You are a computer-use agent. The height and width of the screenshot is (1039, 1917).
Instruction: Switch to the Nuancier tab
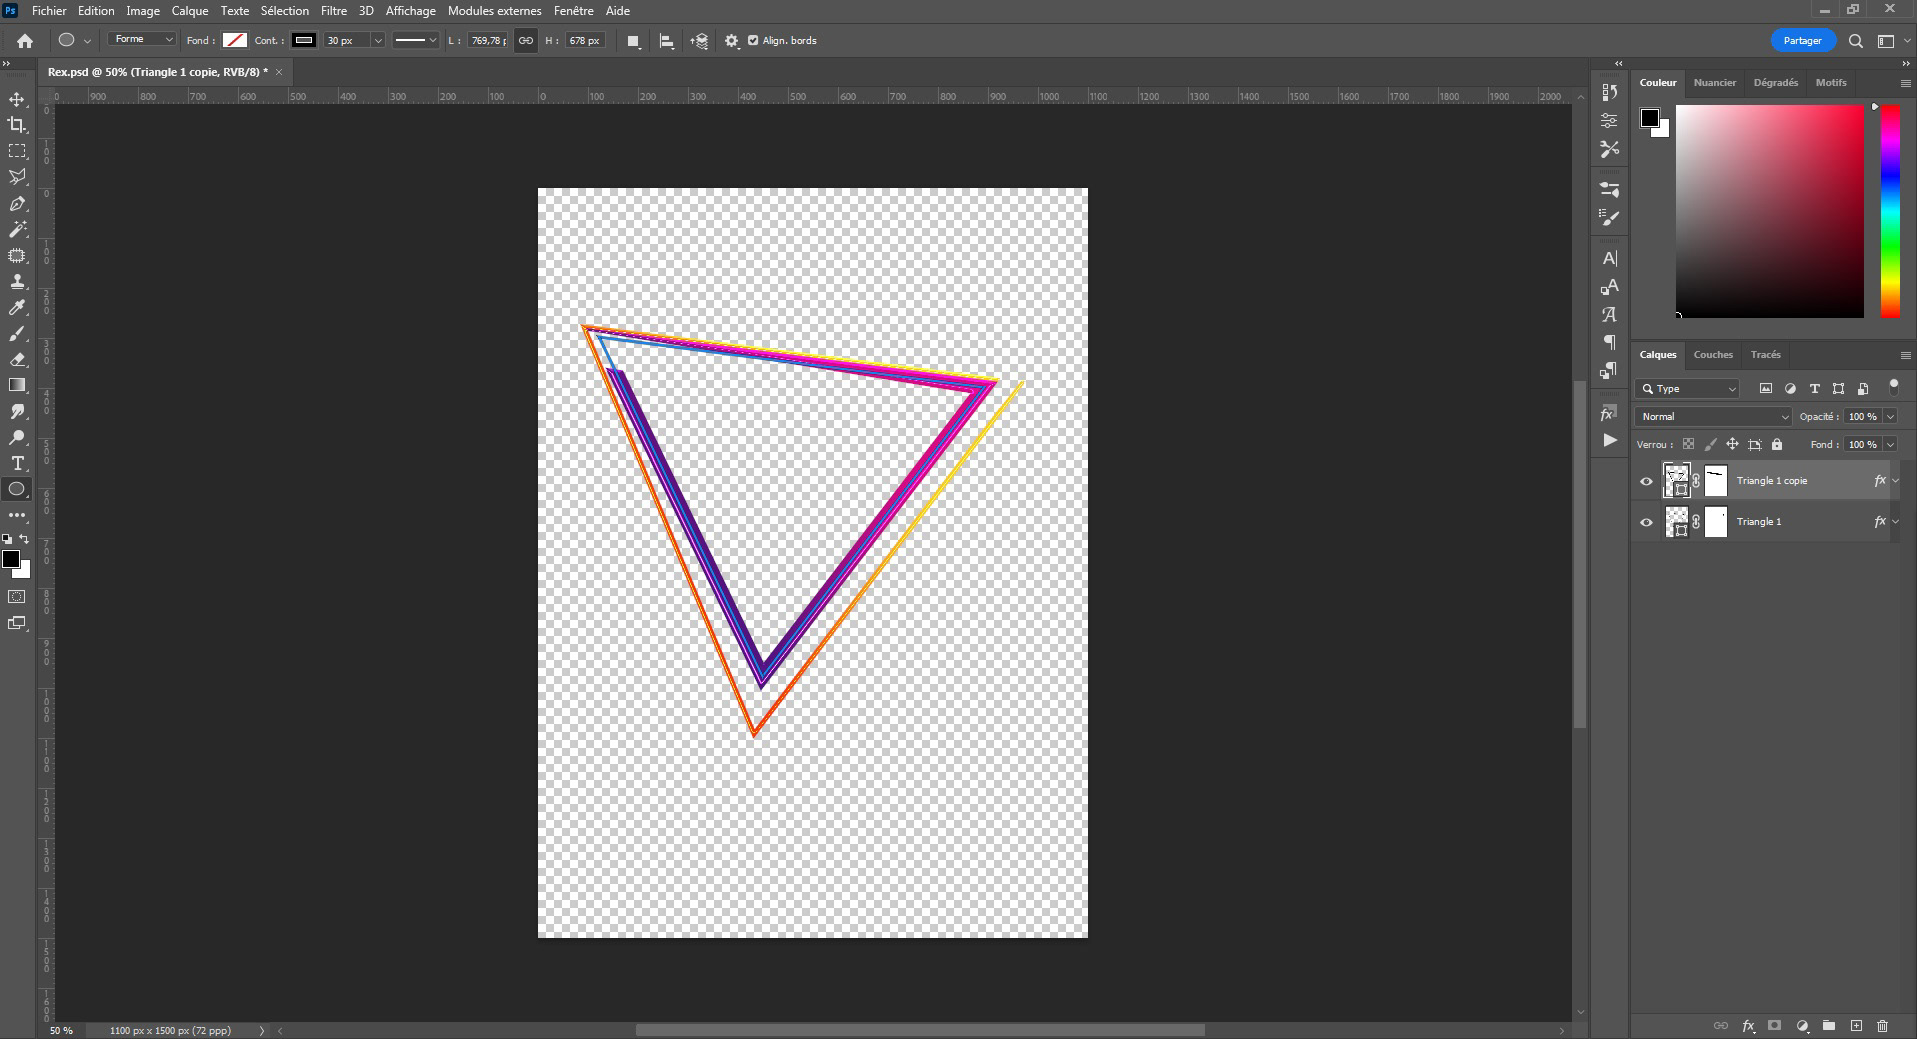1715,83
